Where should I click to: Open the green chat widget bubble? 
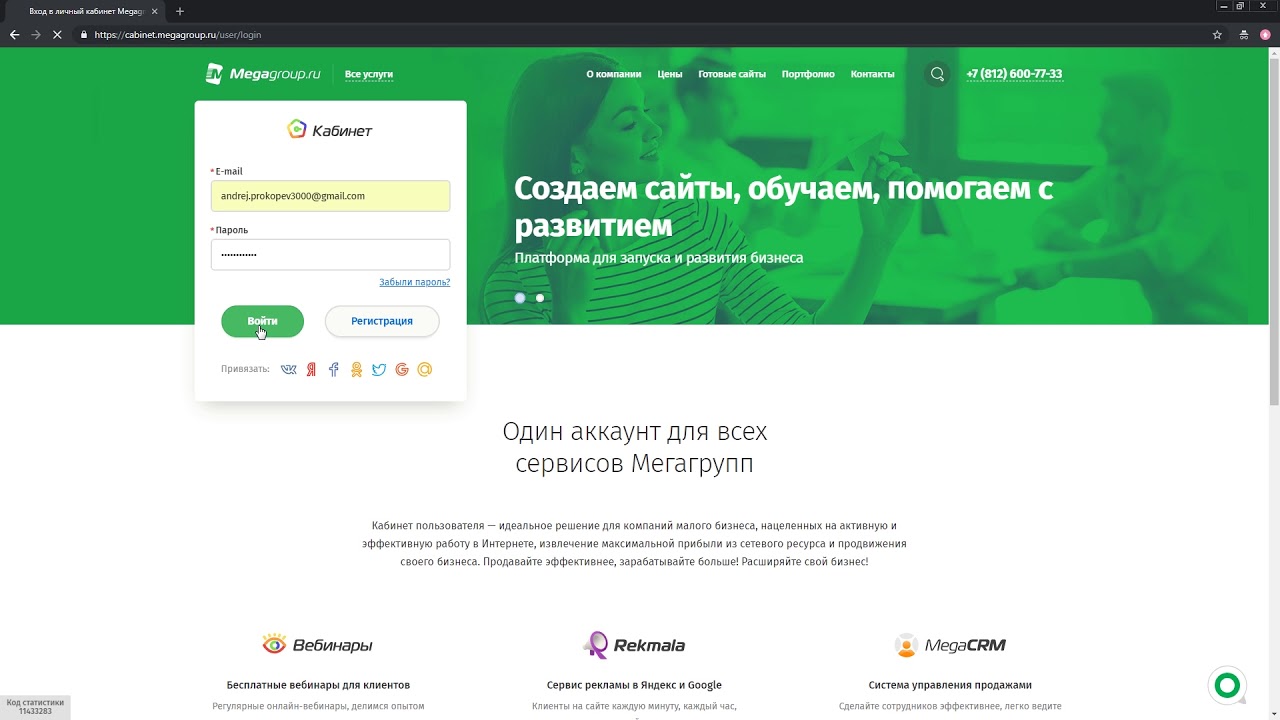point(1227,685)
